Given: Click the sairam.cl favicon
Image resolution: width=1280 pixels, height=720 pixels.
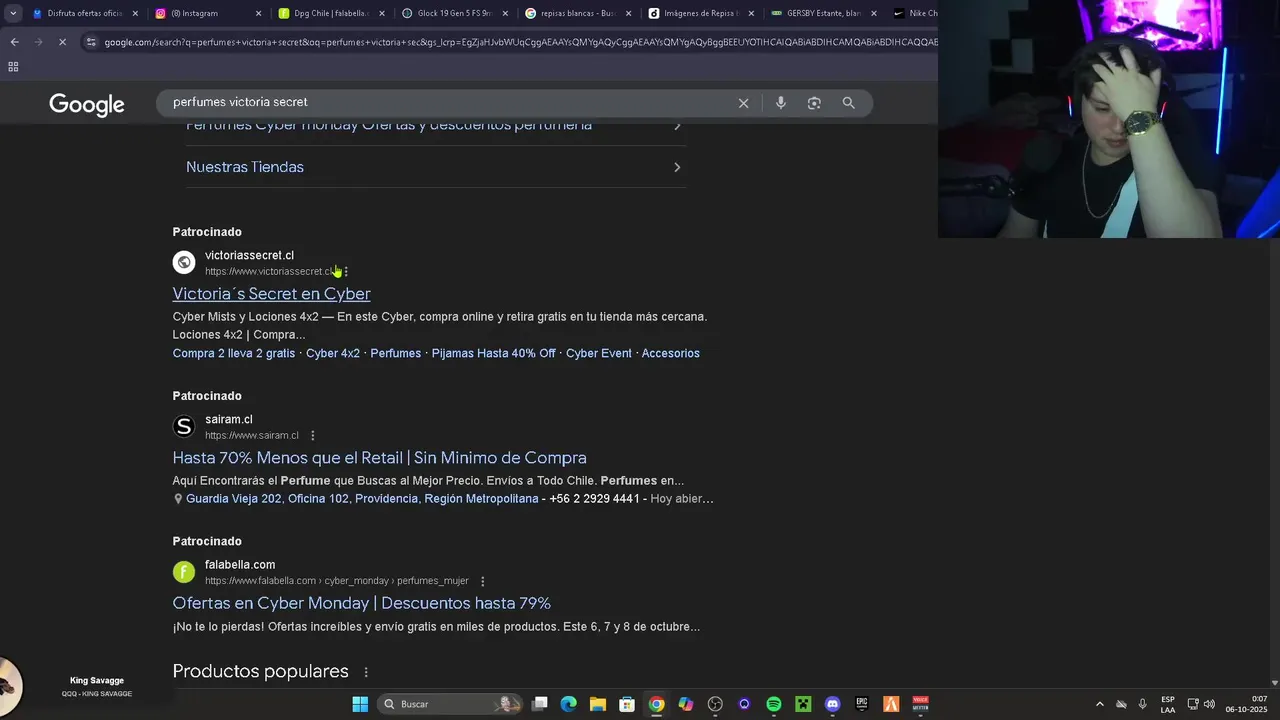Looking at the screenshot, I should tap(184, 427).
